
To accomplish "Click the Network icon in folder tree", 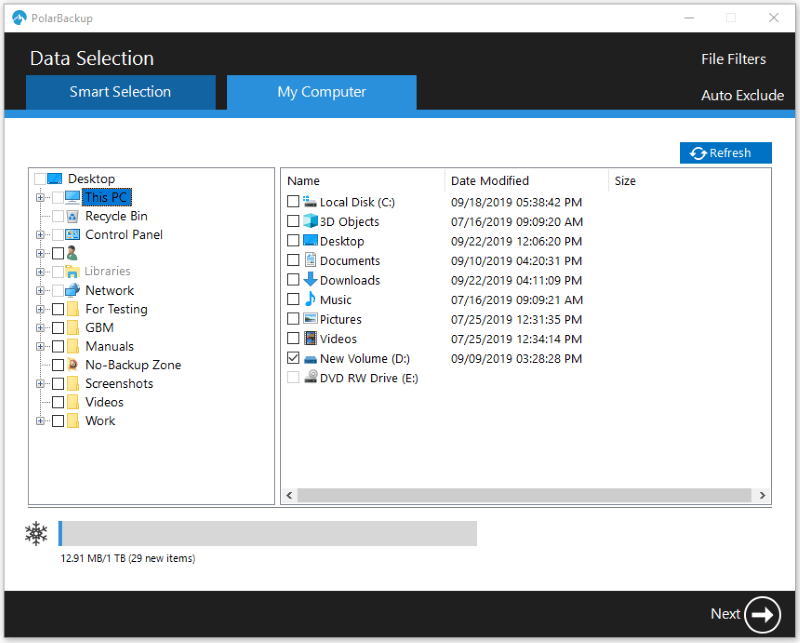I will [73, 291].
